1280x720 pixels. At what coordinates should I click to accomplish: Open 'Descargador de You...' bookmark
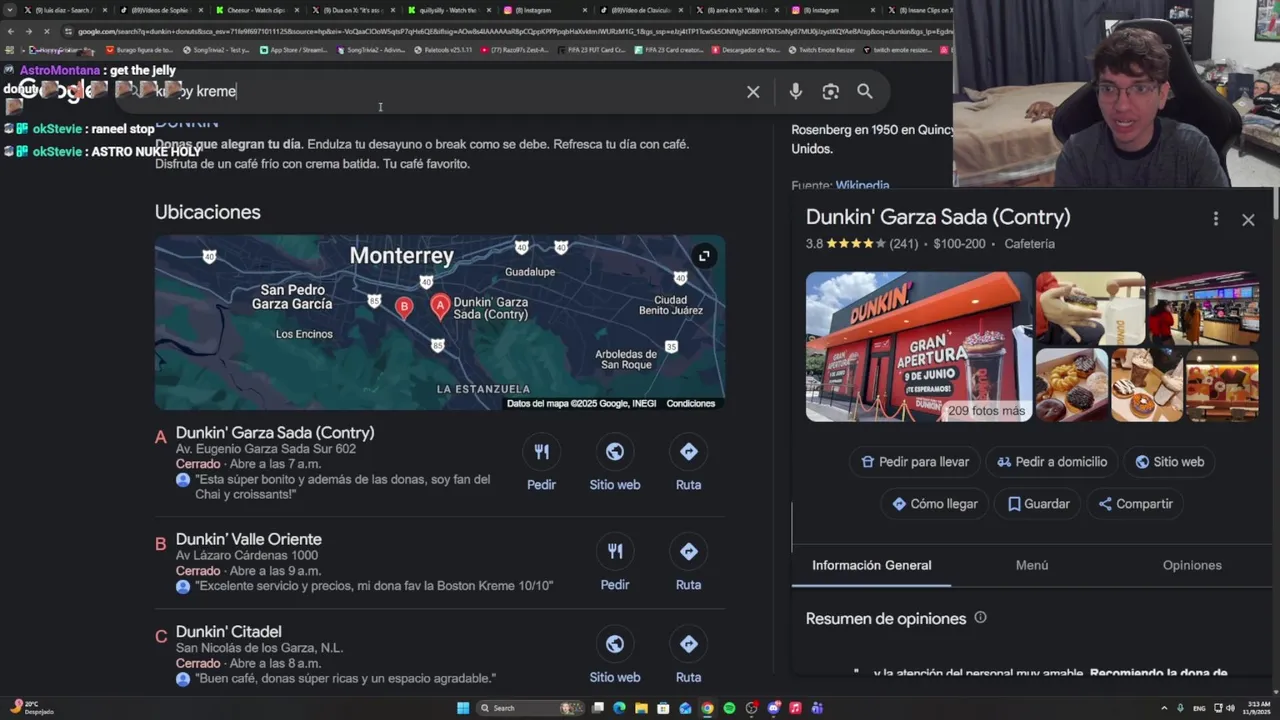(745, 50)
